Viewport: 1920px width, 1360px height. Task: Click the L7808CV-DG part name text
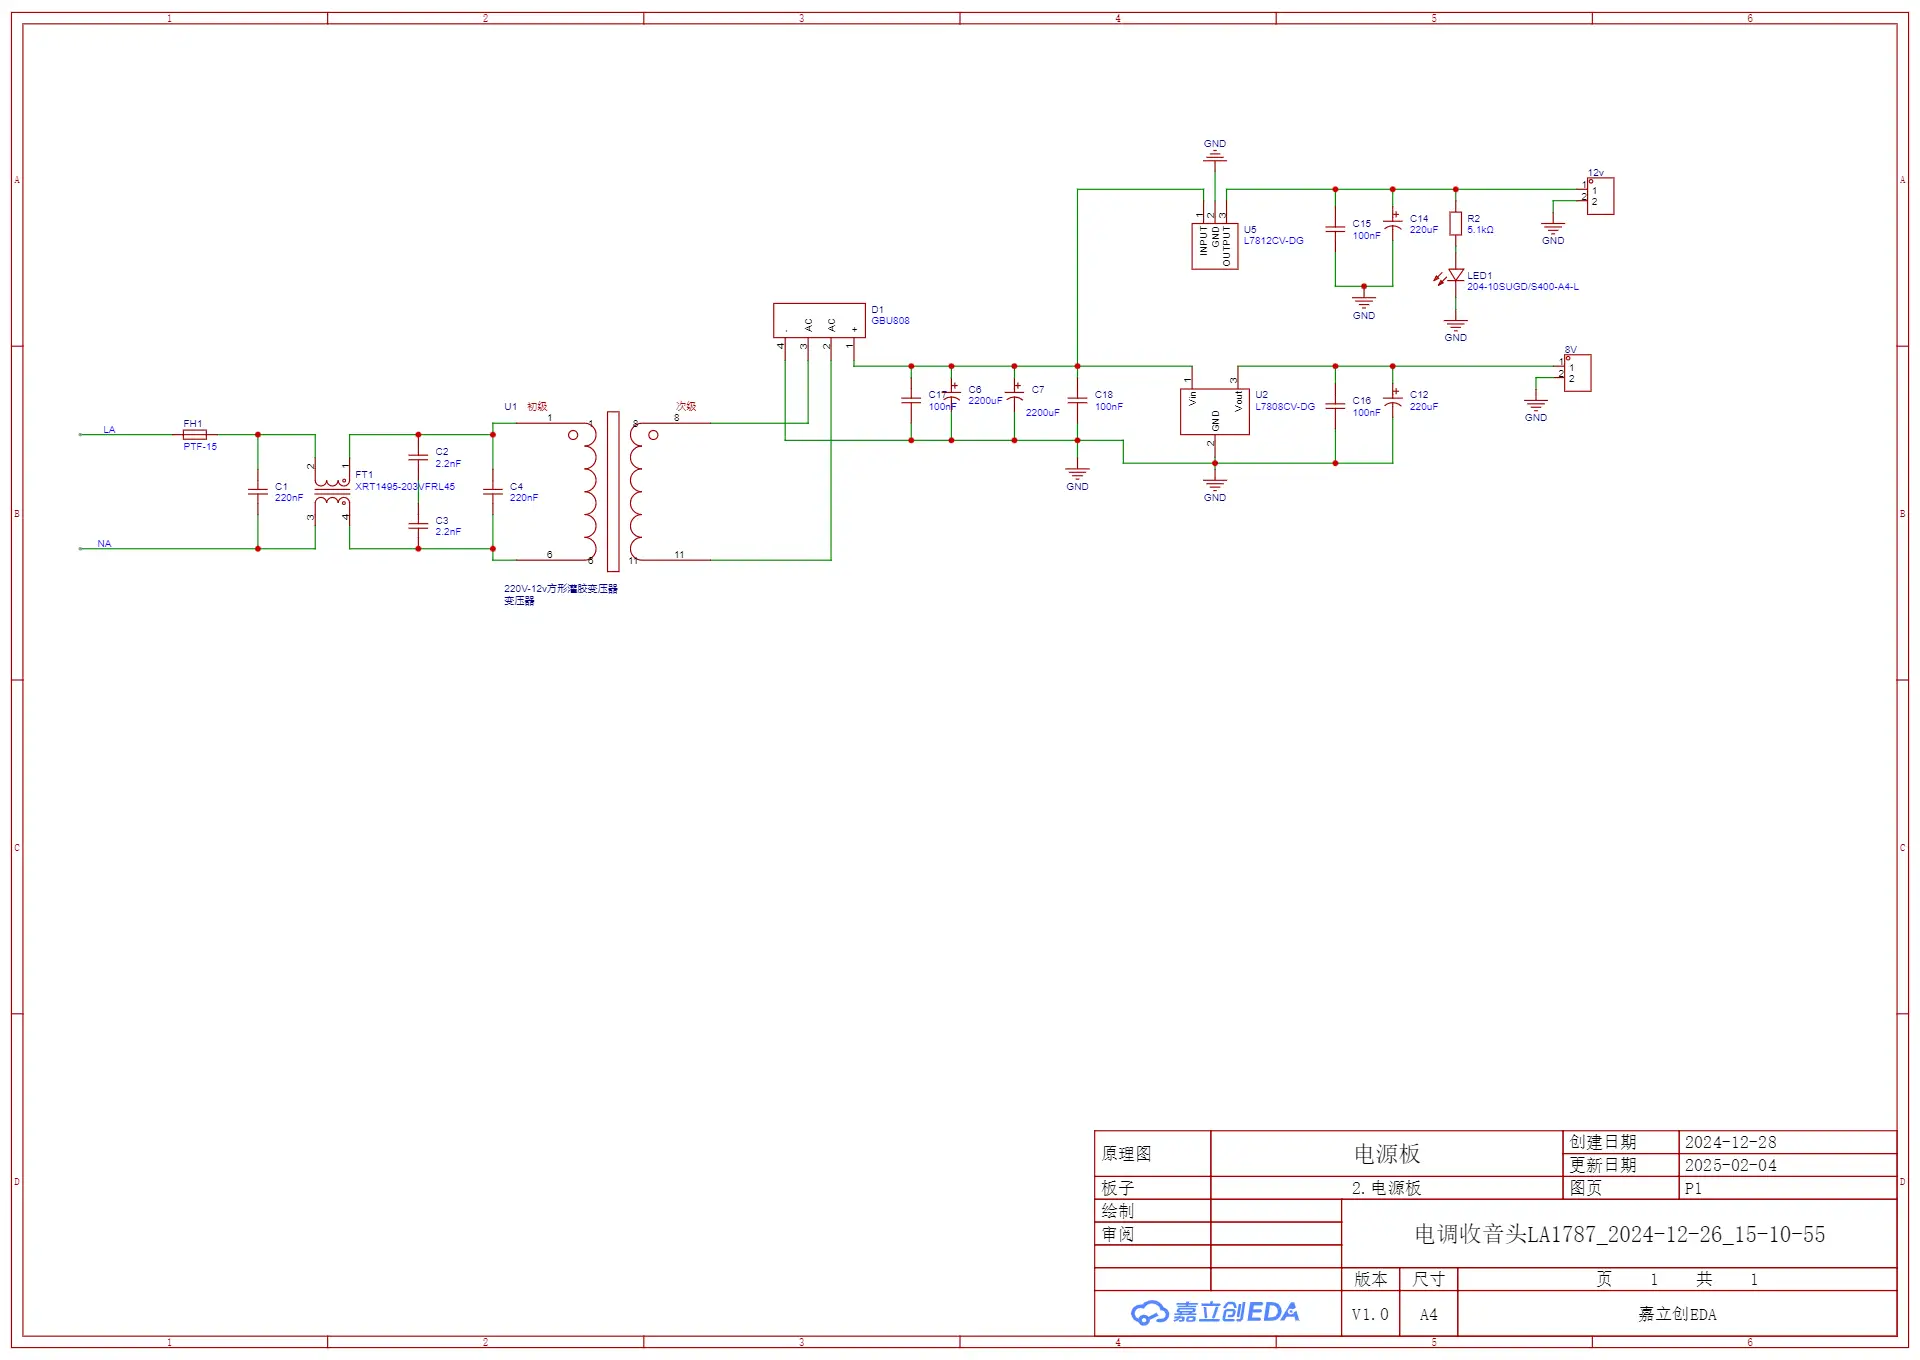[x=1285, y=407]
